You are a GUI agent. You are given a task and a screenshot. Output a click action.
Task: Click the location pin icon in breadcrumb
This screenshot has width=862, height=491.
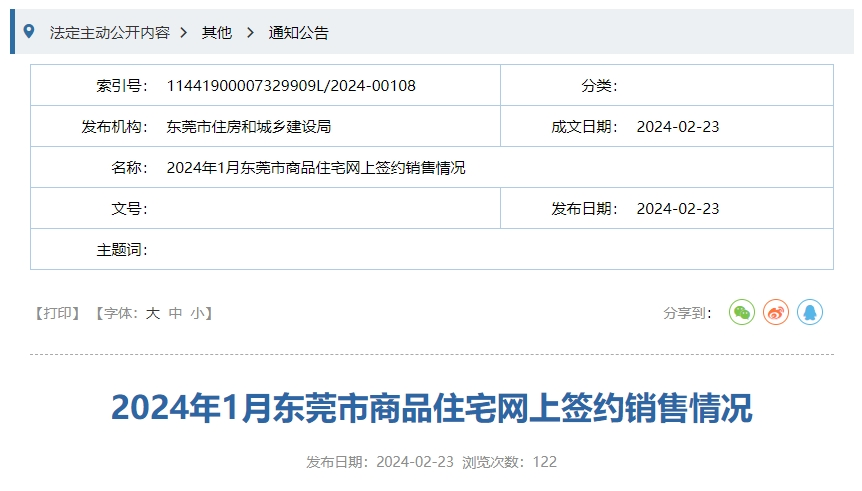(29, 32)
